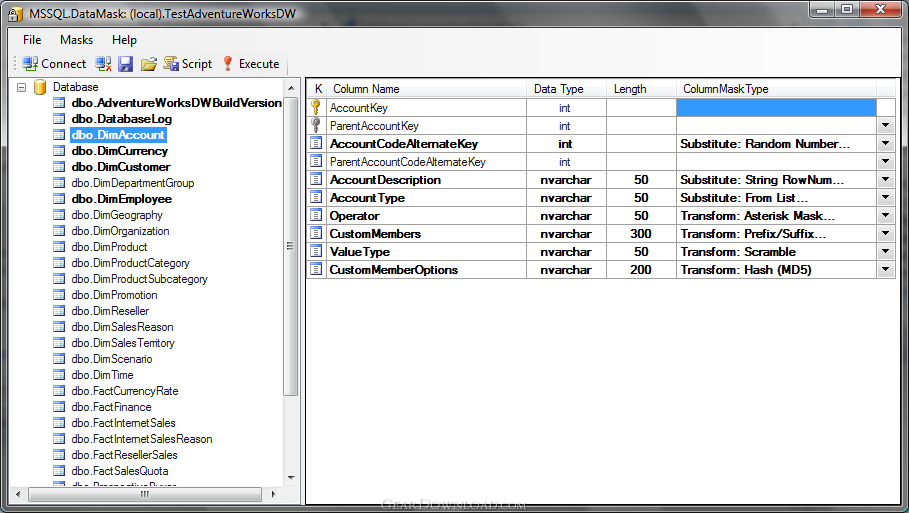The width and height of the screenshot is (909, 513).
Task: Open mask dropdown for ValueType
Action: [x=885, y=251]
